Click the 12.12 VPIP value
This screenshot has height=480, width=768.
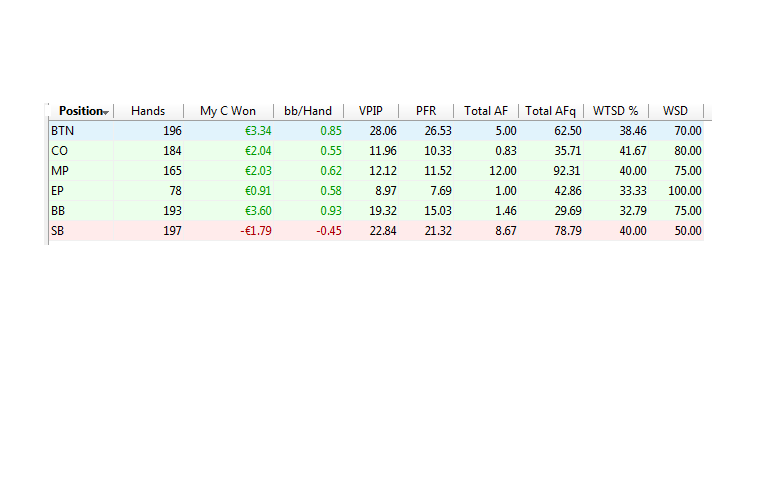(x=383, y=171)
